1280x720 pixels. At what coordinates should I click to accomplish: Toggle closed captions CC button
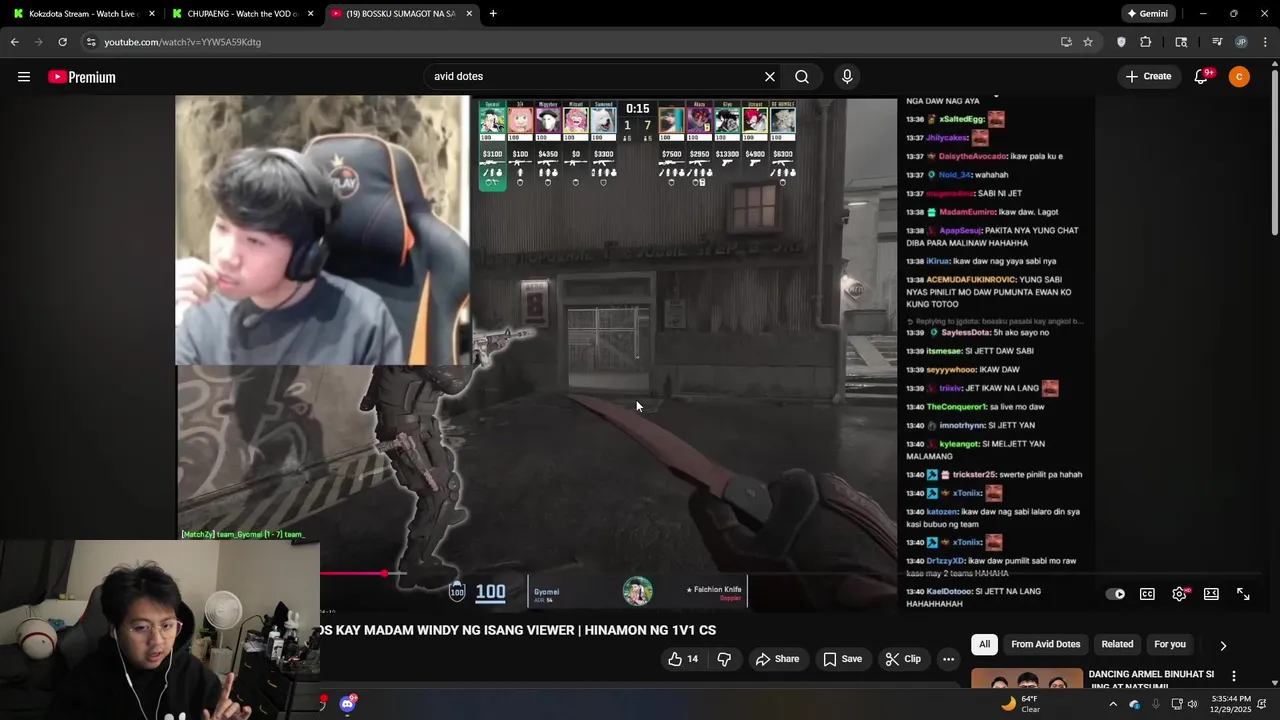tap(1148, 594)
